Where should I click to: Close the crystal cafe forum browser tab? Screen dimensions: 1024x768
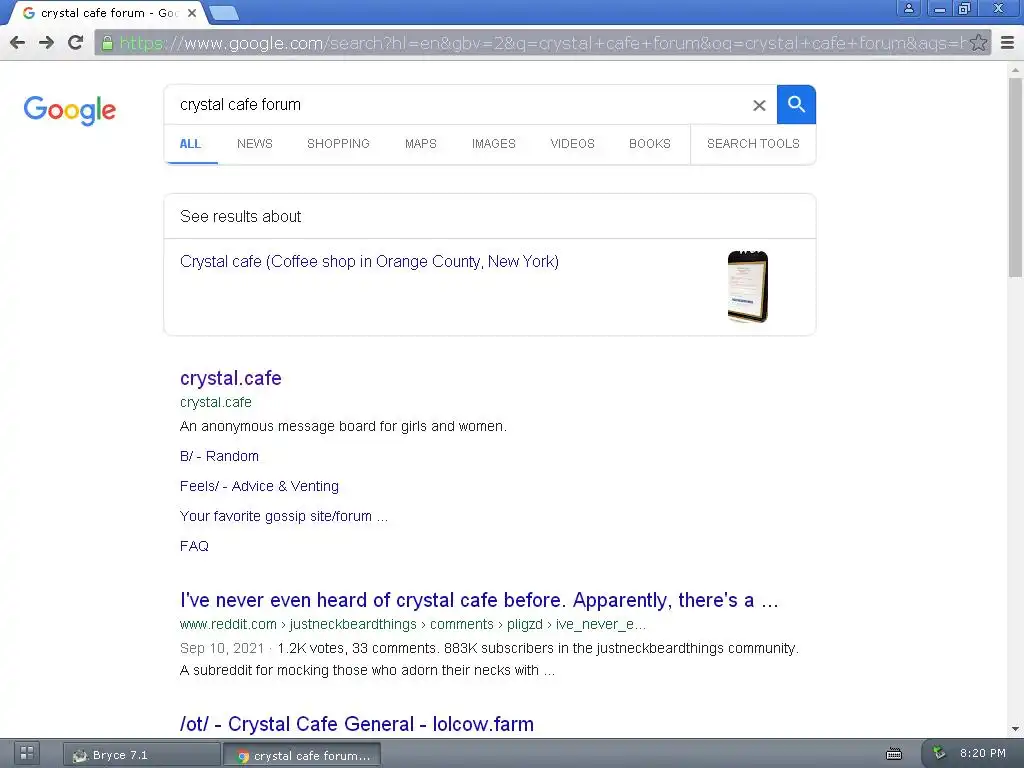(192, 12)
